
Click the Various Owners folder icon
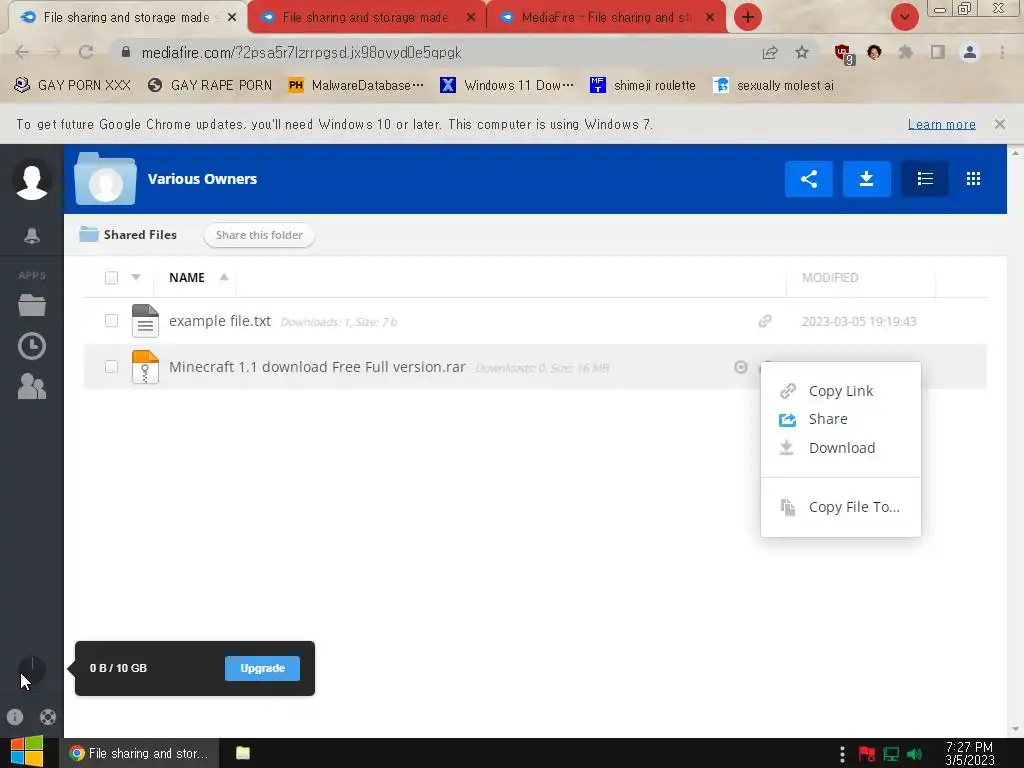click(105, 179)
